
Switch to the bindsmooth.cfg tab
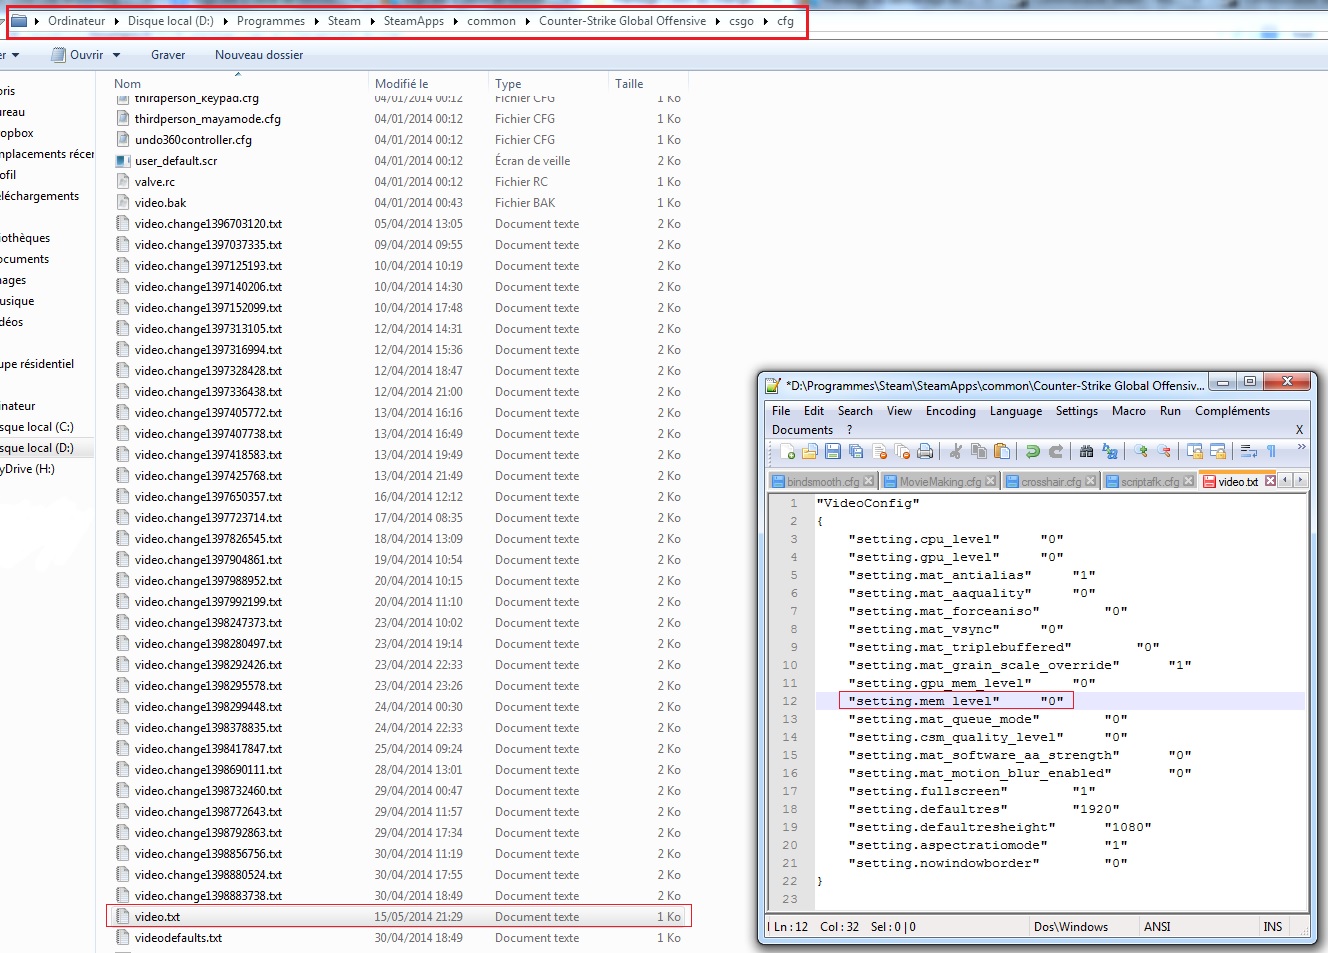point(822,481)
